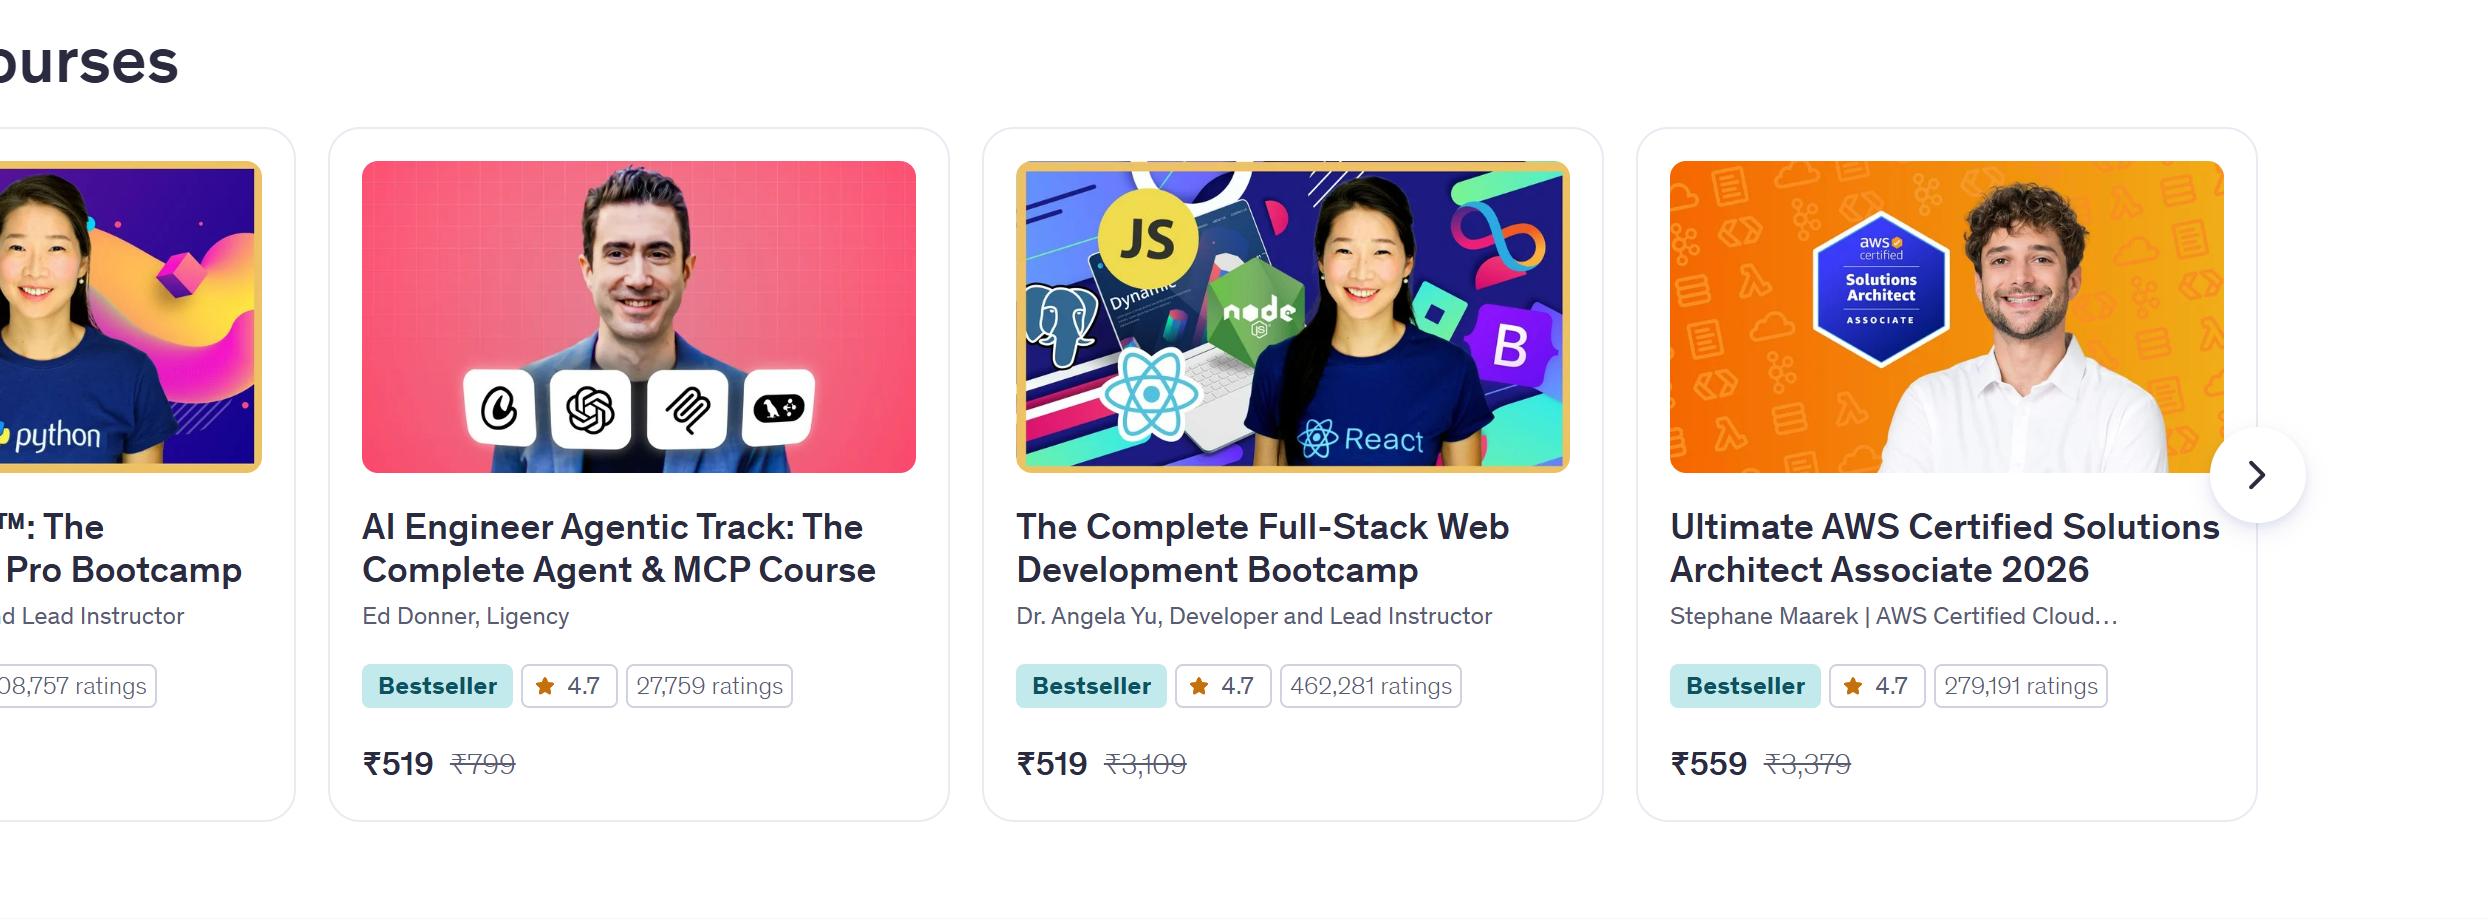Click the ₹519 price on Full-Stack course

(x=1052, y=764)
